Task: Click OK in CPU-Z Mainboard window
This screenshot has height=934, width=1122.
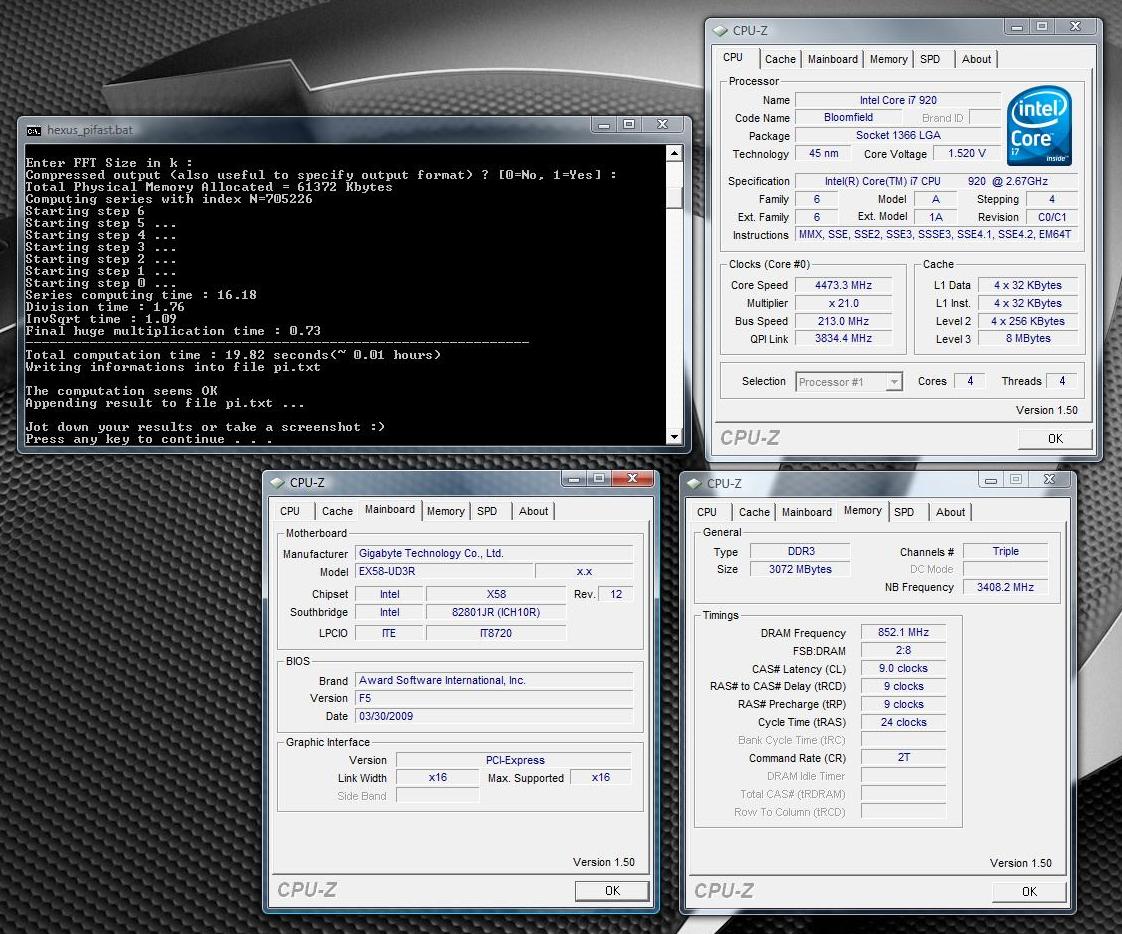Action: (613, 891)
